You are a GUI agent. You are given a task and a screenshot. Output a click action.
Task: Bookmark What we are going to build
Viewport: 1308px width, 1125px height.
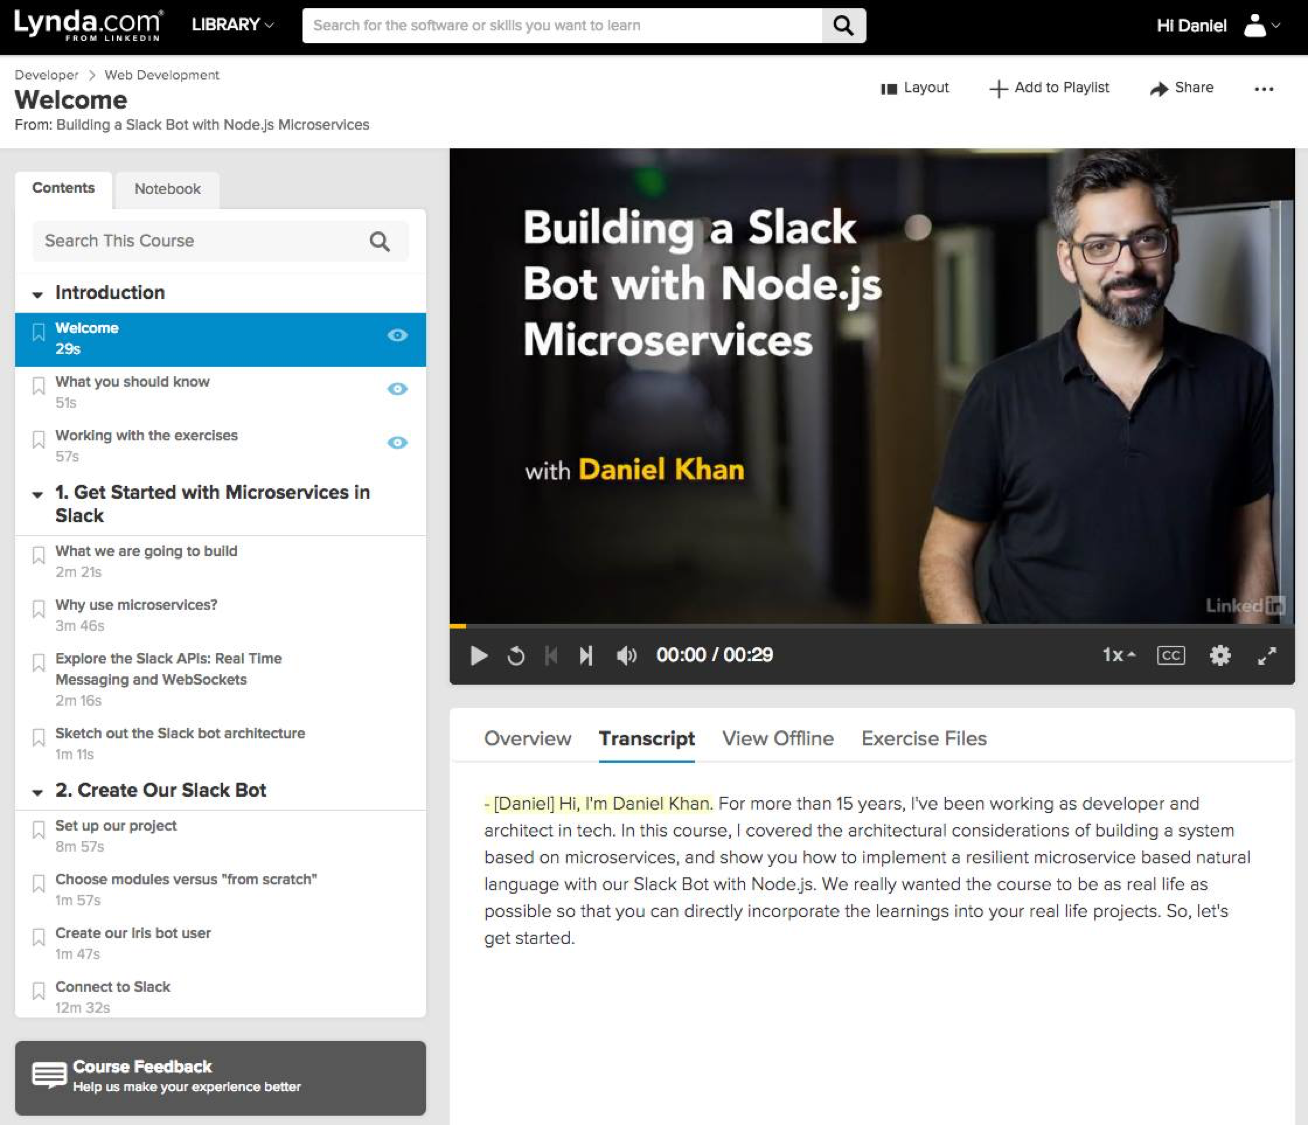point(39,555)
